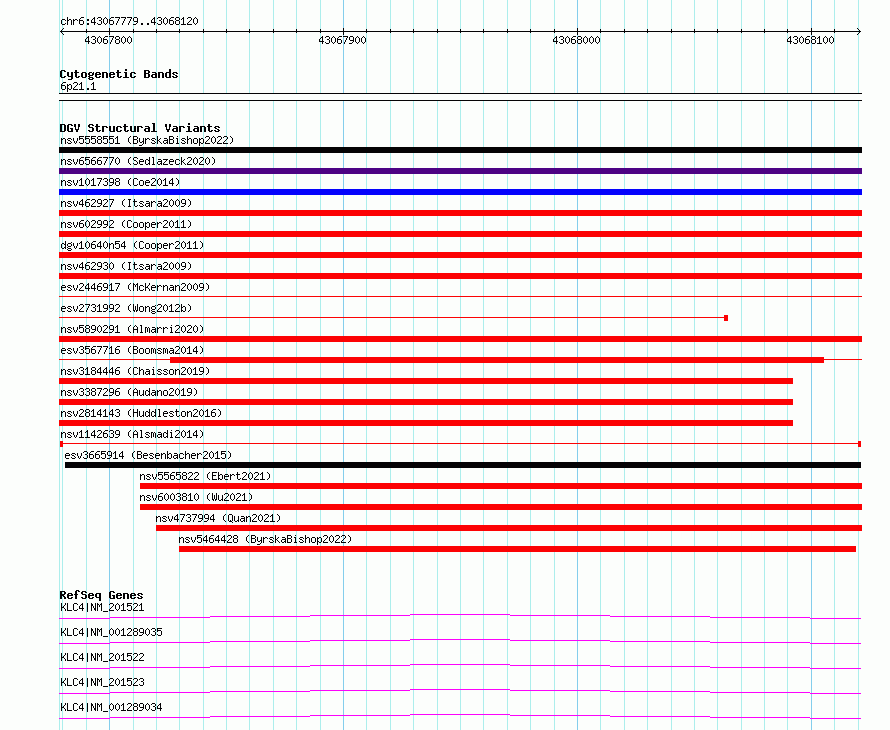The height and width of the screenshot is (730, 890).
Task: Click the red bar under nsv2814143
Action: coord(426,423)
